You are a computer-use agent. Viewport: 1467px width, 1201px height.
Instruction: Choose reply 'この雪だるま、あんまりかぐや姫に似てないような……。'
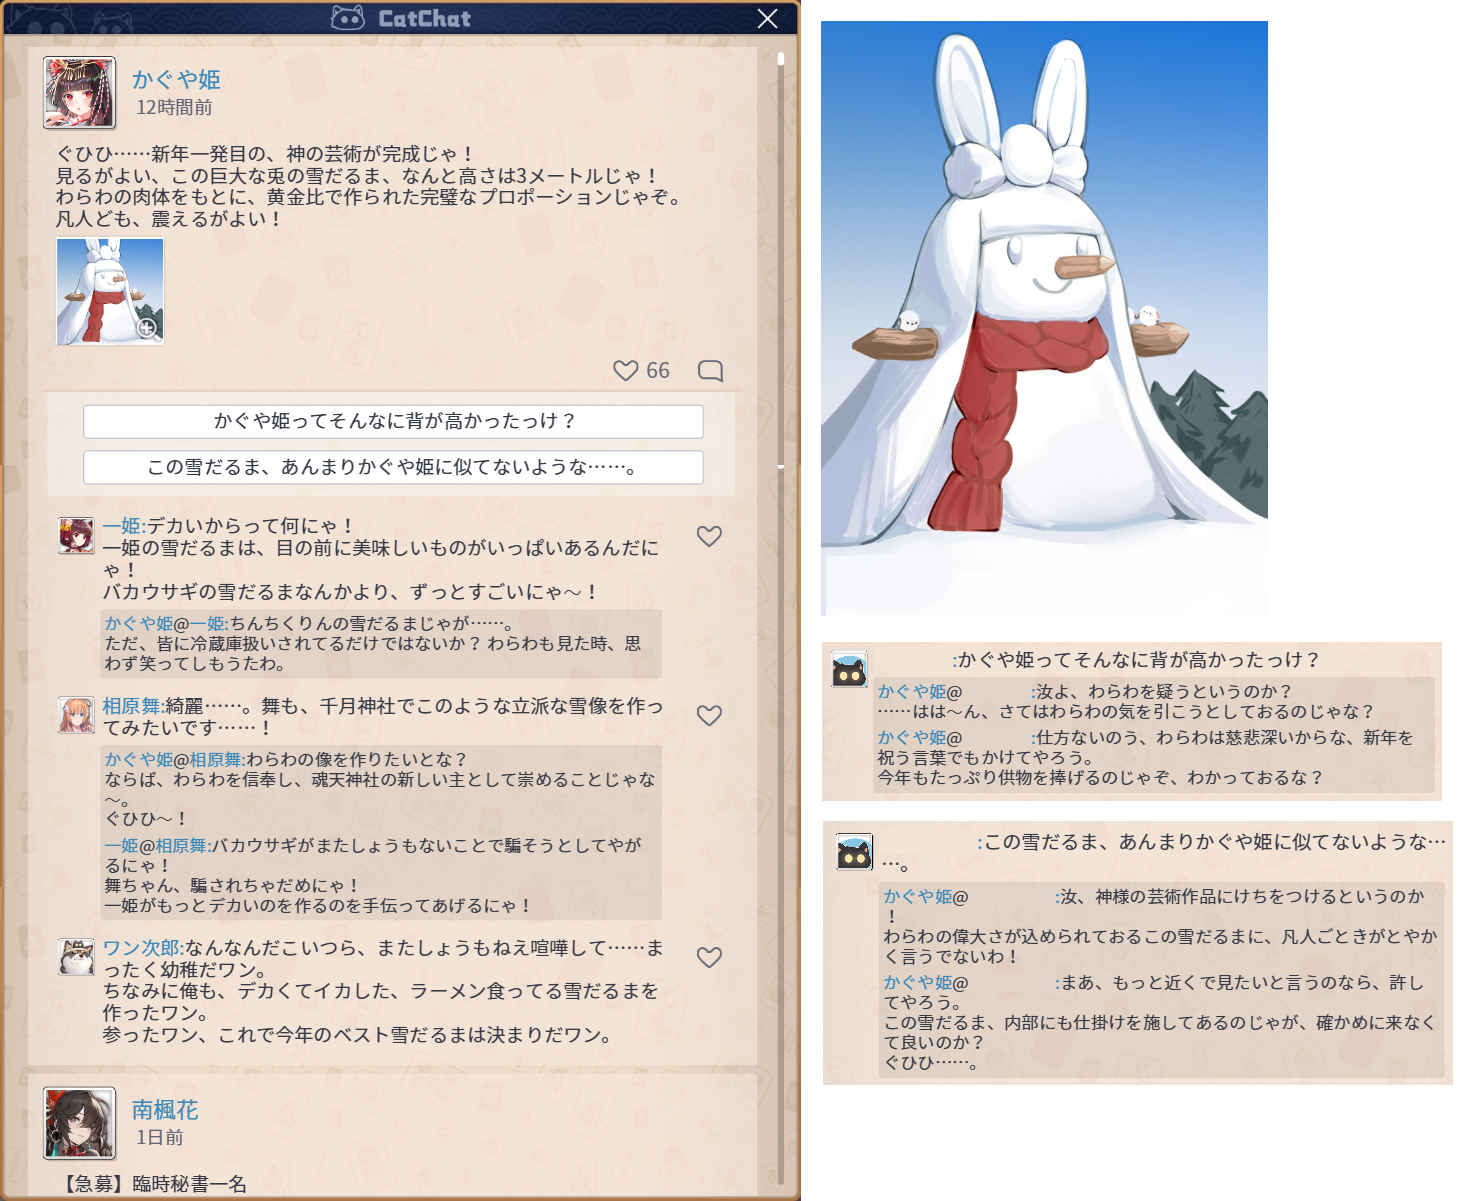[393, 467]
